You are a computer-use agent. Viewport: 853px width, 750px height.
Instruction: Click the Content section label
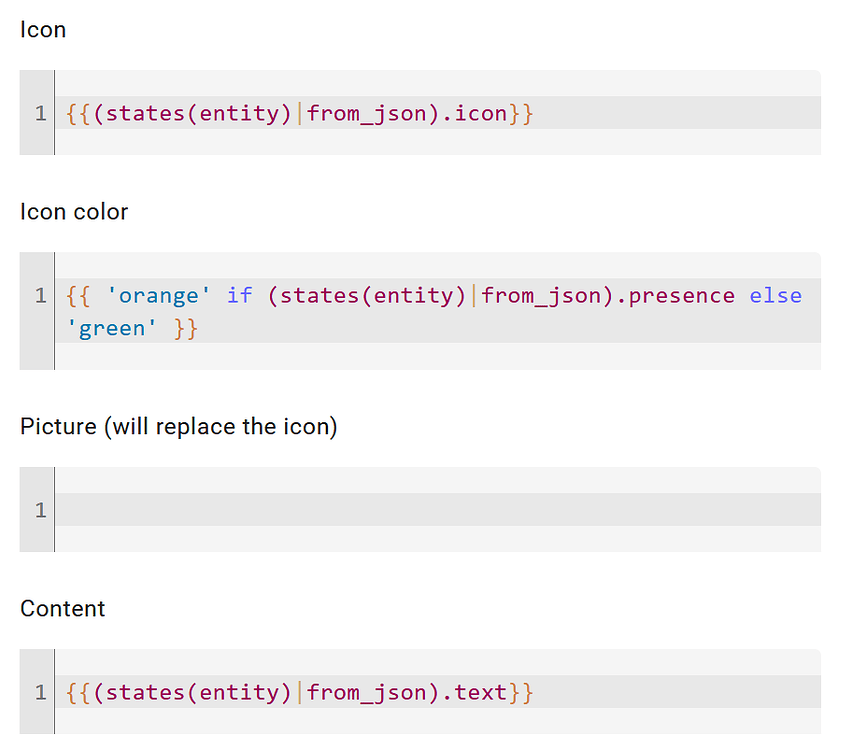[x=62, y=608]
